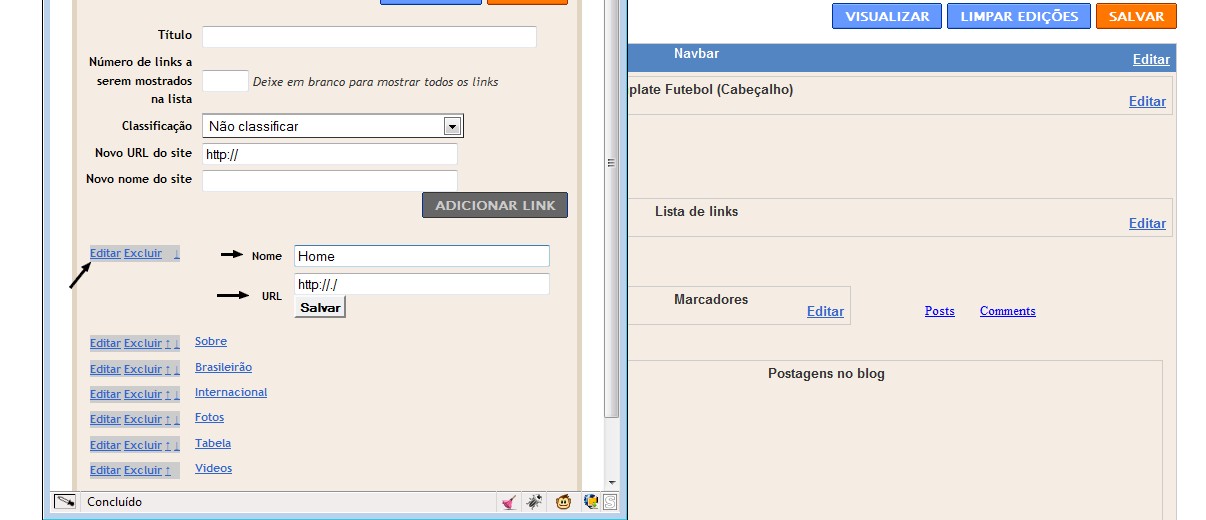
Task: Click the shield icon in the status bar
Action: (592, 502)
